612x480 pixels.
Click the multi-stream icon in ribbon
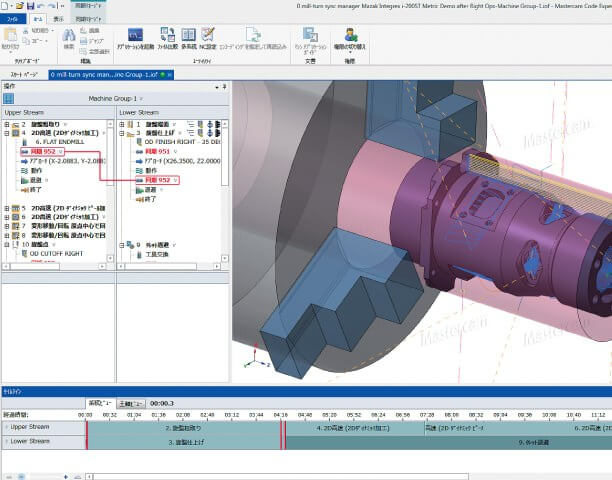point(190,35)
